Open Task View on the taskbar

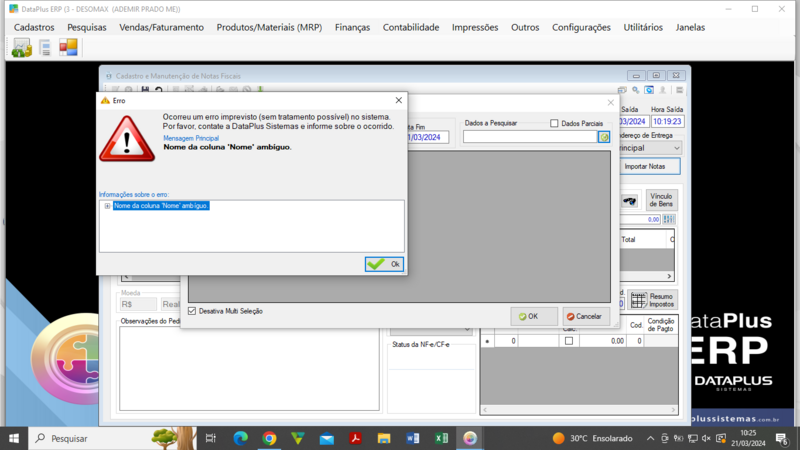[x=211, y=438]
